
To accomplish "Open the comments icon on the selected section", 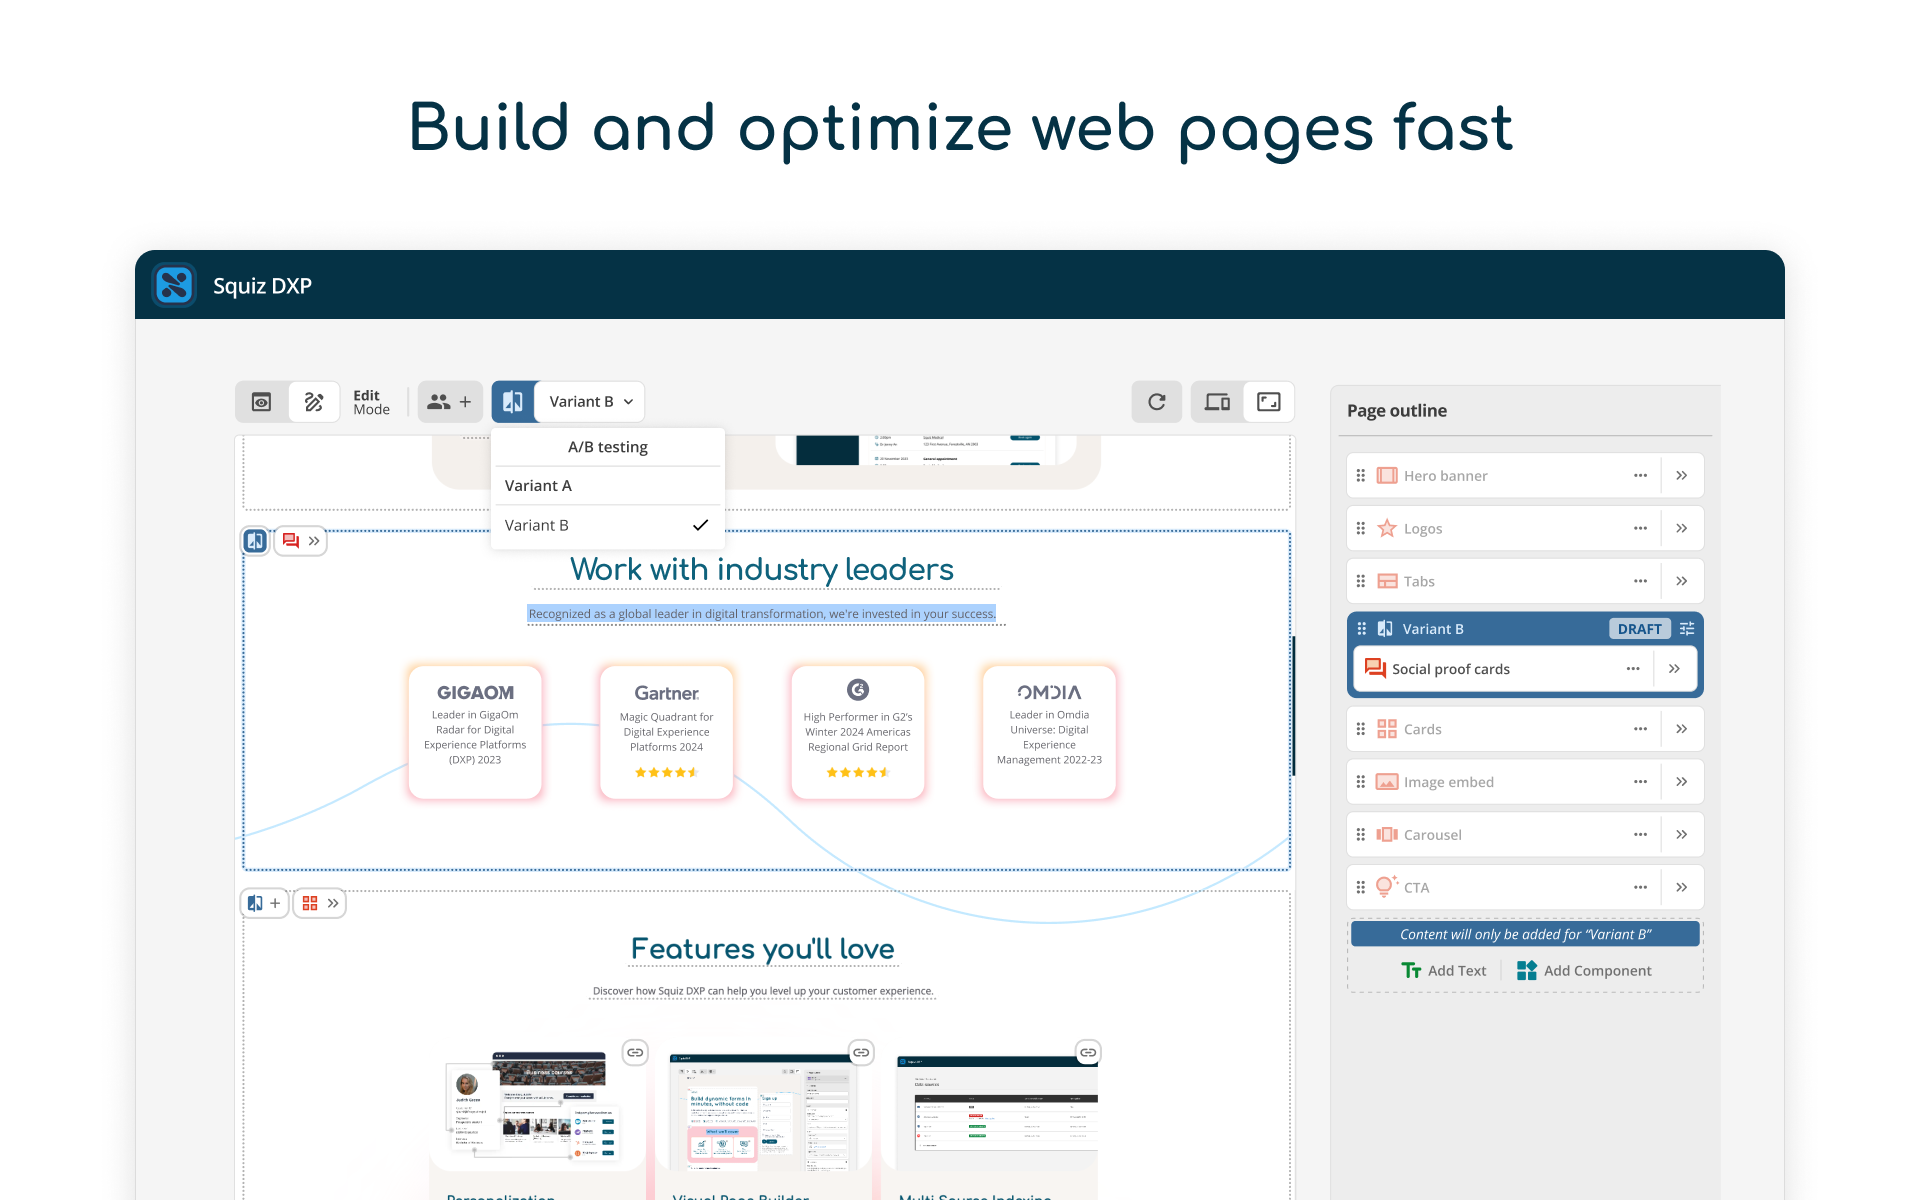I will (290, 540).
